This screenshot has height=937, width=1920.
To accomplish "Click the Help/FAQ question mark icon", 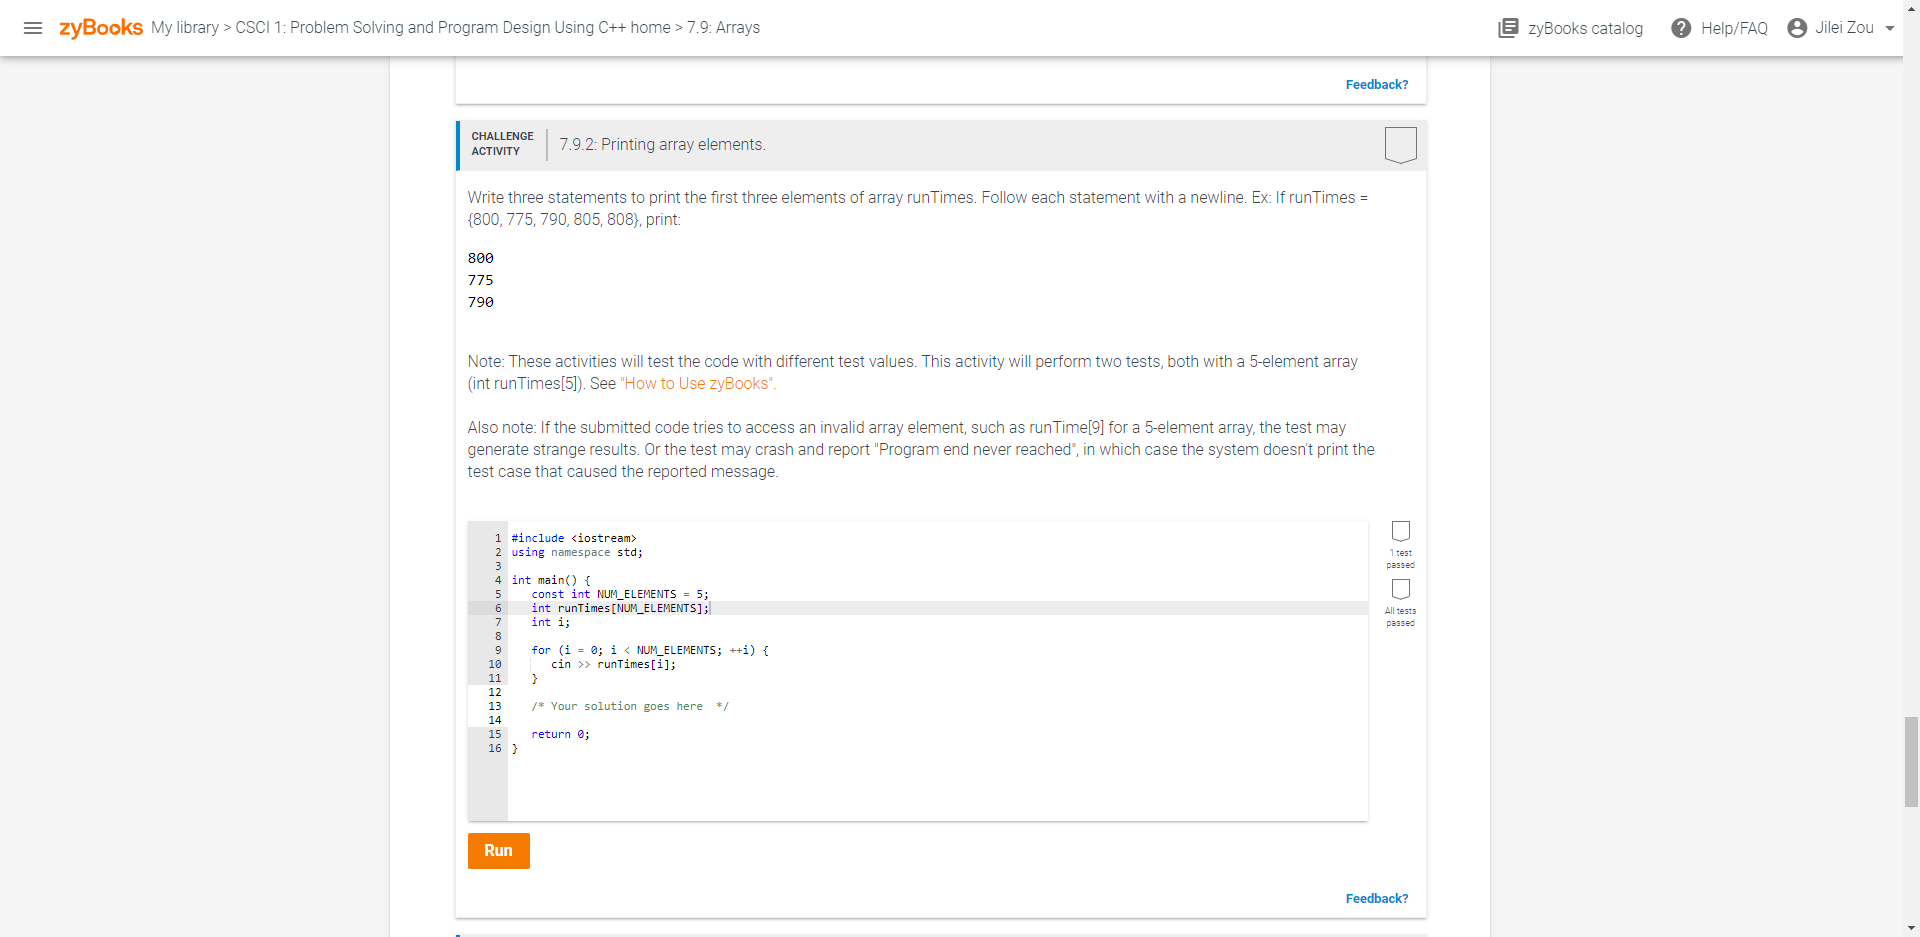I will pyautogui.click(x=1681, y=28).
